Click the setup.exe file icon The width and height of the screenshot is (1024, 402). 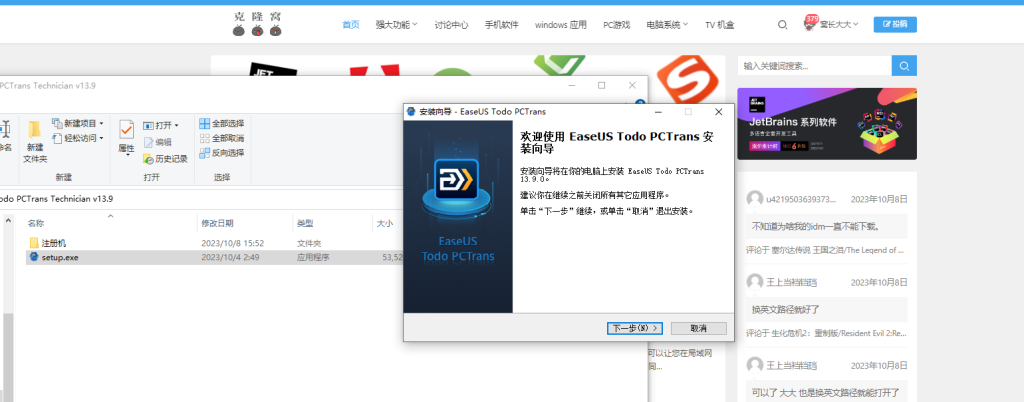coord(35,257)
